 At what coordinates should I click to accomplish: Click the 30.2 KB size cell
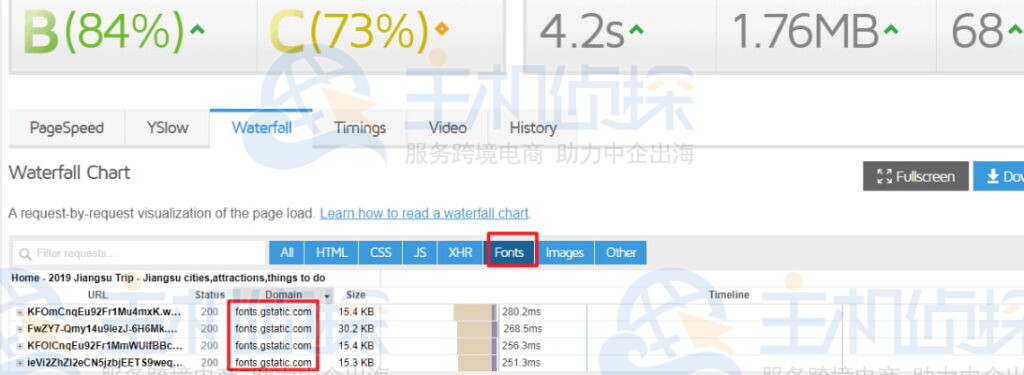pos(356,329)
